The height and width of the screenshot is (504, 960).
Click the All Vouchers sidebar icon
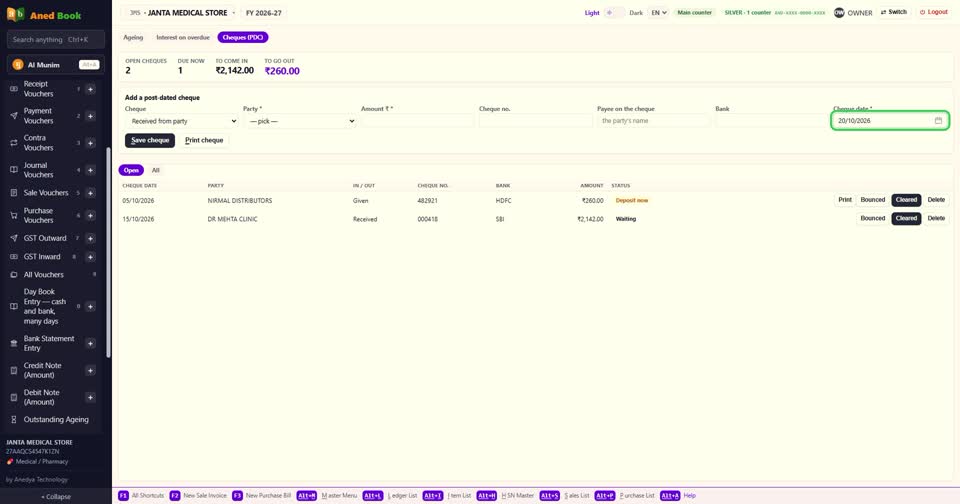pos(13,275)
